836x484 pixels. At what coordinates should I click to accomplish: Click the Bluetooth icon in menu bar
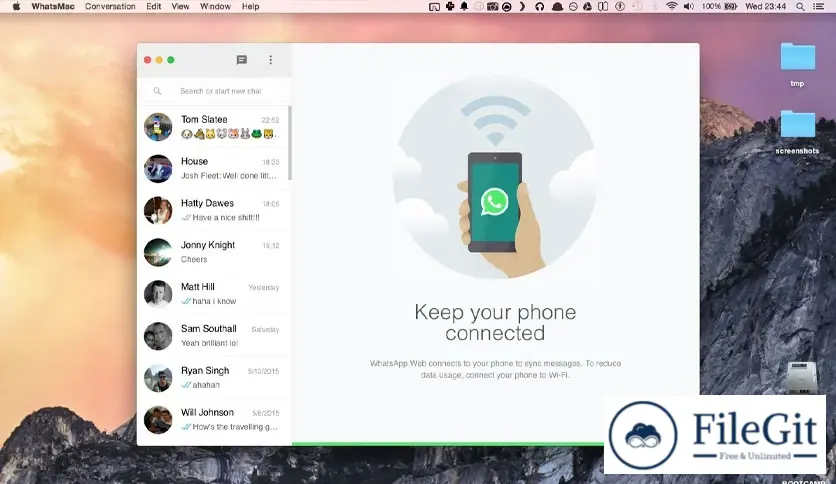point(655,6)
